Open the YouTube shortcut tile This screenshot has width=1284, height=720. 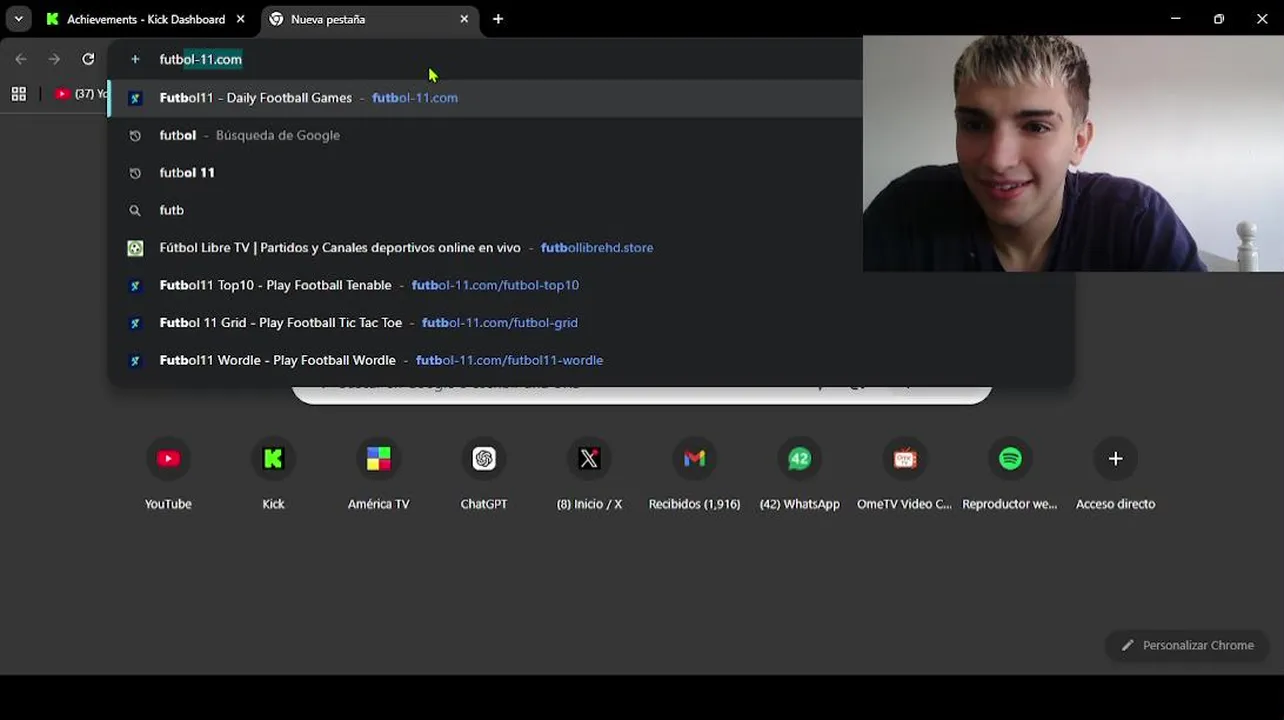click(x=168, y=476)
